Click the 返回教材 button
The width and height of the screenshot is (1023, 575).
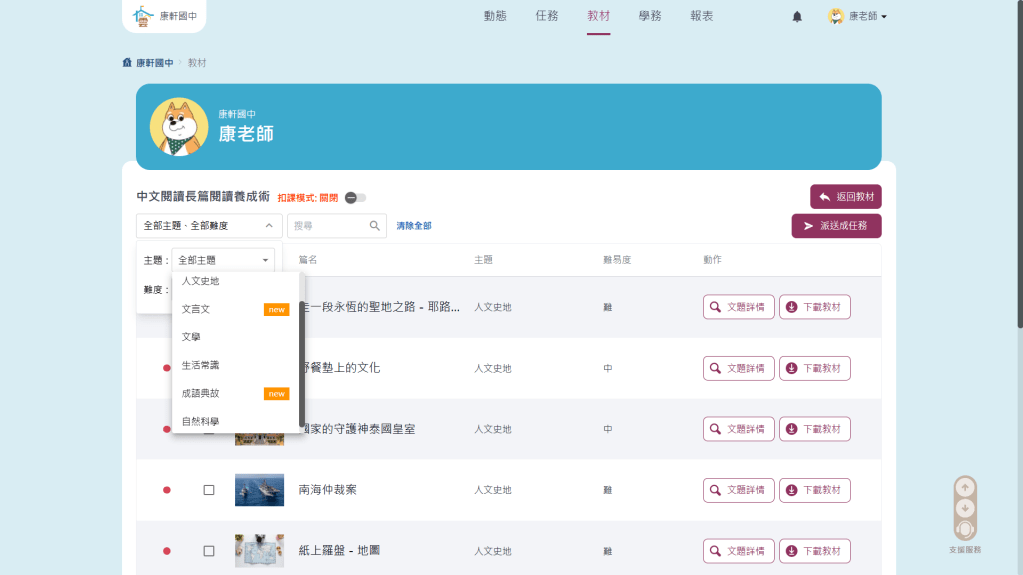point(845,197)
